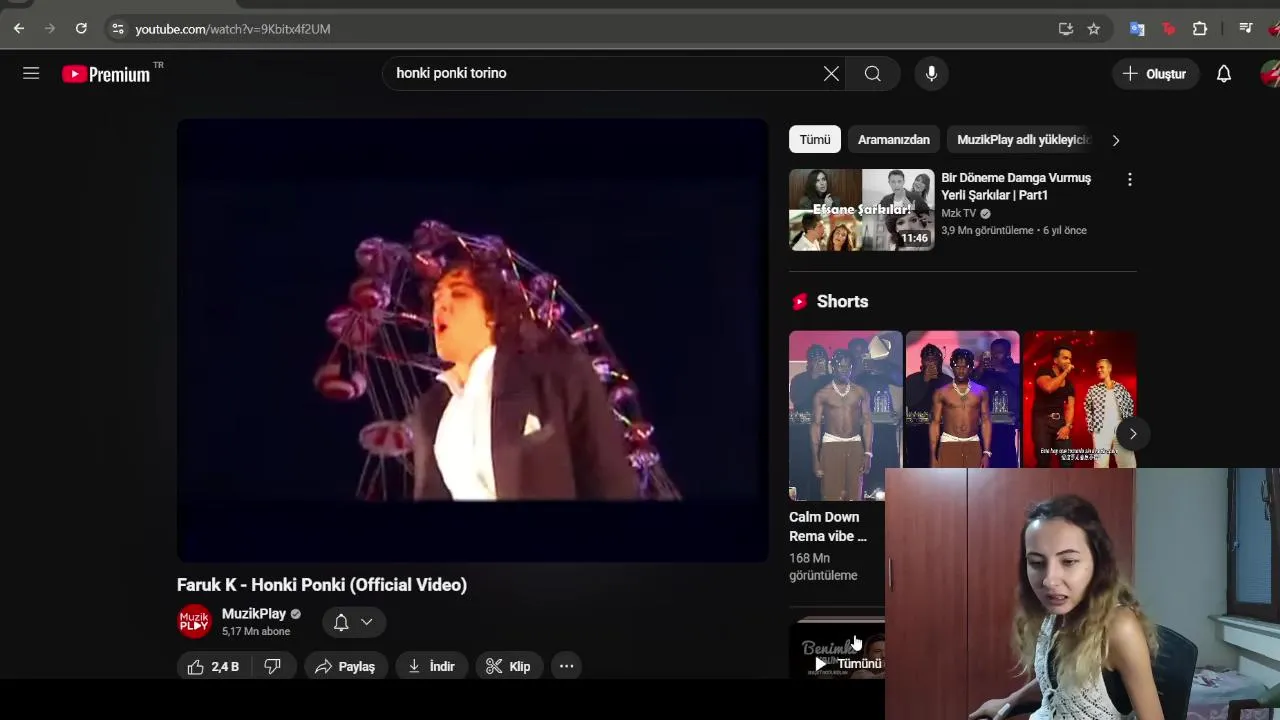Click the Klip clip button
Viewport: 1280px width, 720px height.
[508, 666]
